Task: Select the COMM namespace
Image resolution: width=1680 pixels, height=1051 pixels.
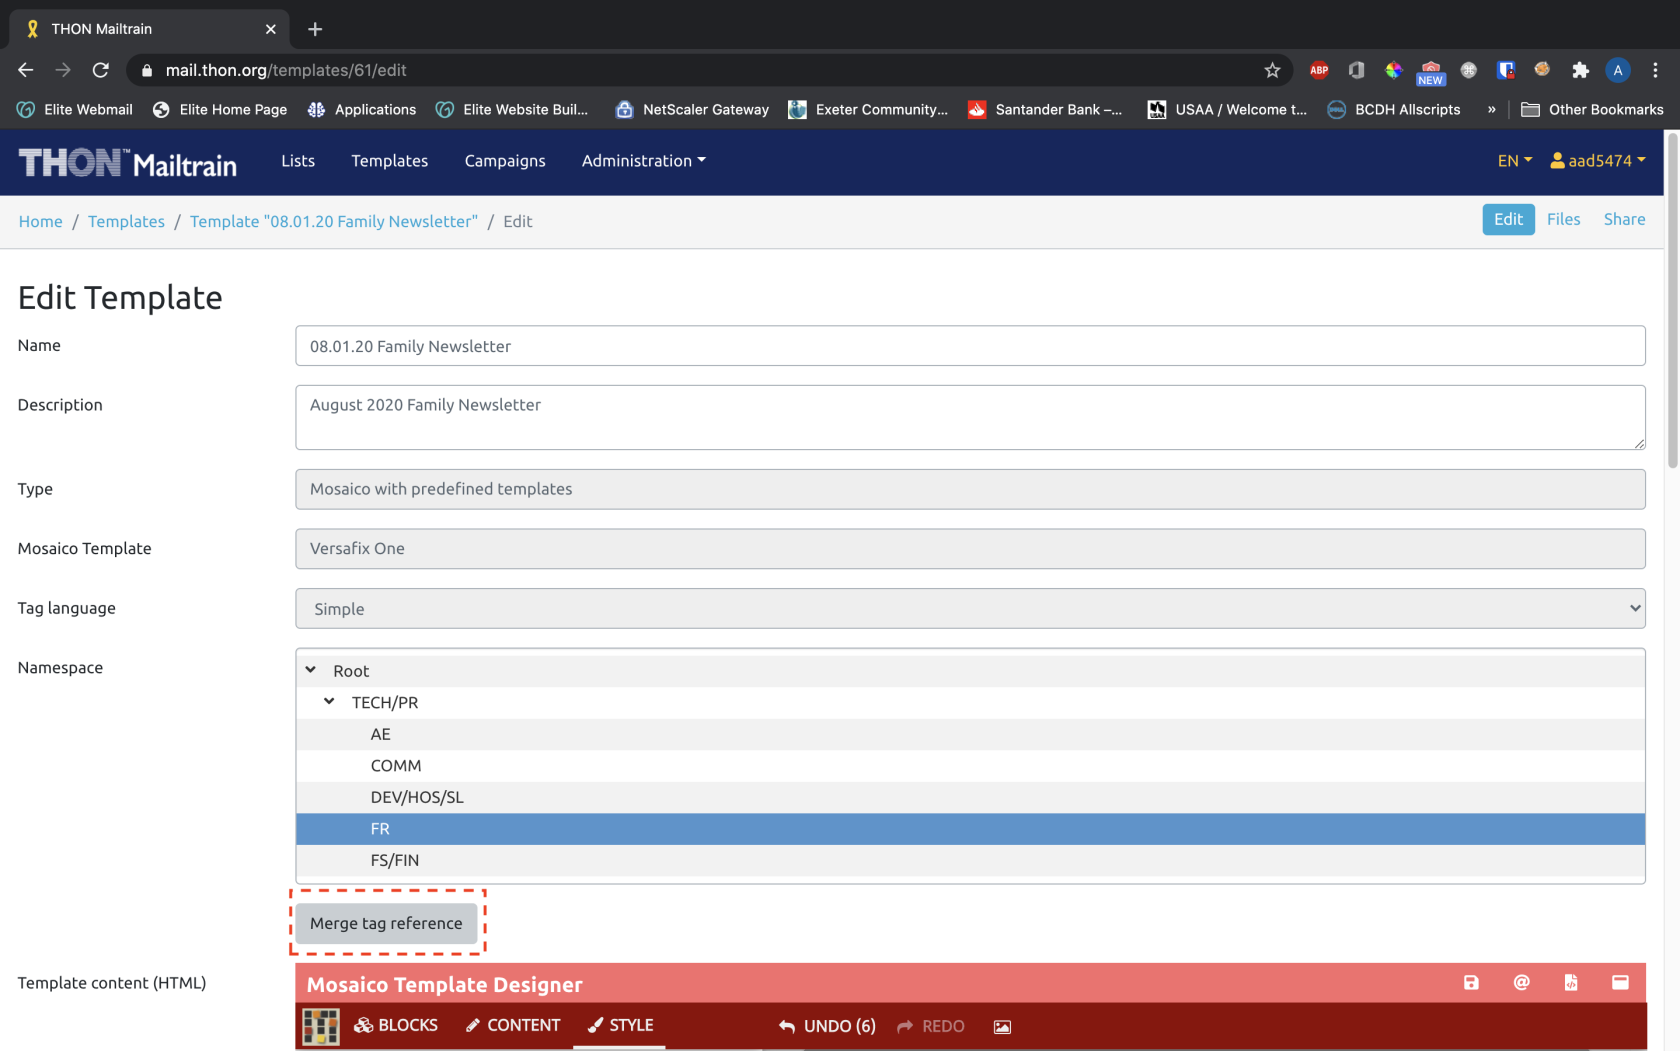Action: coord(970,765)
